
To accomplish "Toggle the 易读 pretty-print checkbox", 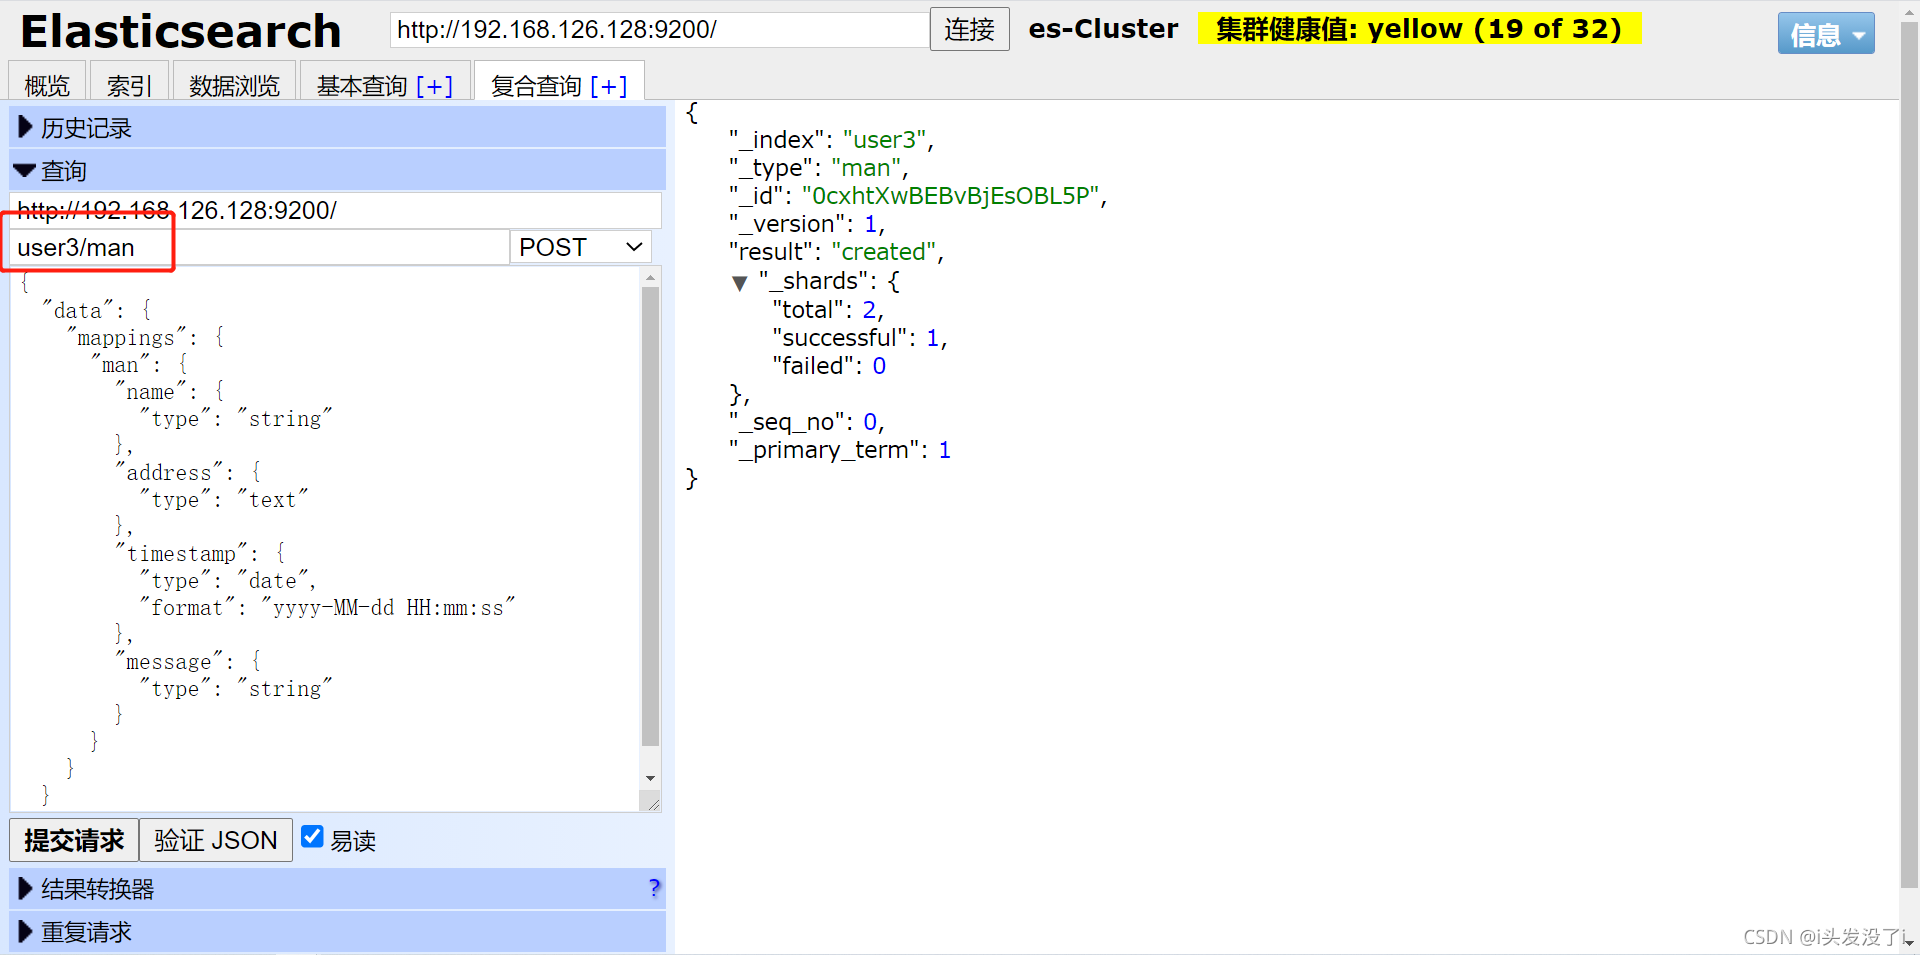I will coord(312,837).
